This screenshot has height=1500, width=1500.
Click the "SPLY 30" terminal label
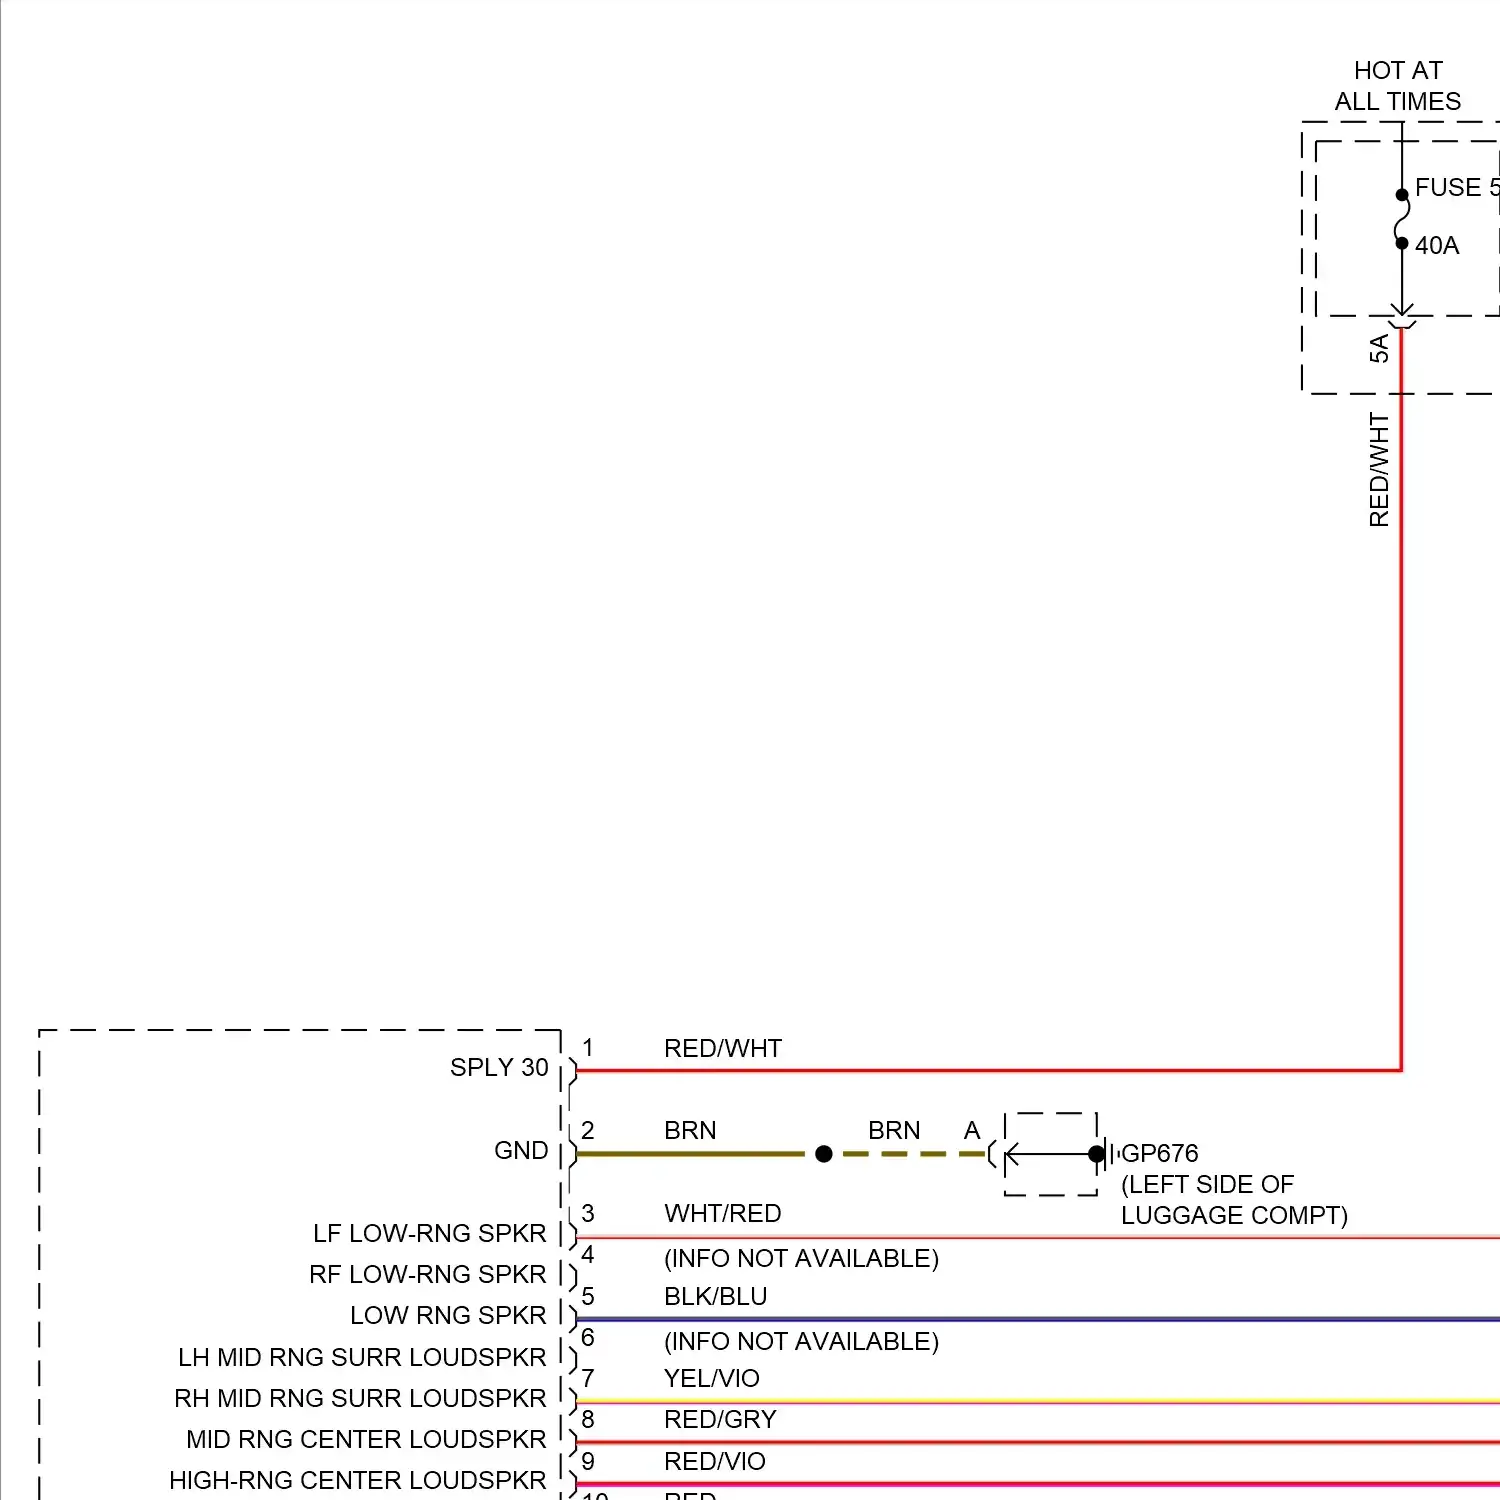(499, 1067)
